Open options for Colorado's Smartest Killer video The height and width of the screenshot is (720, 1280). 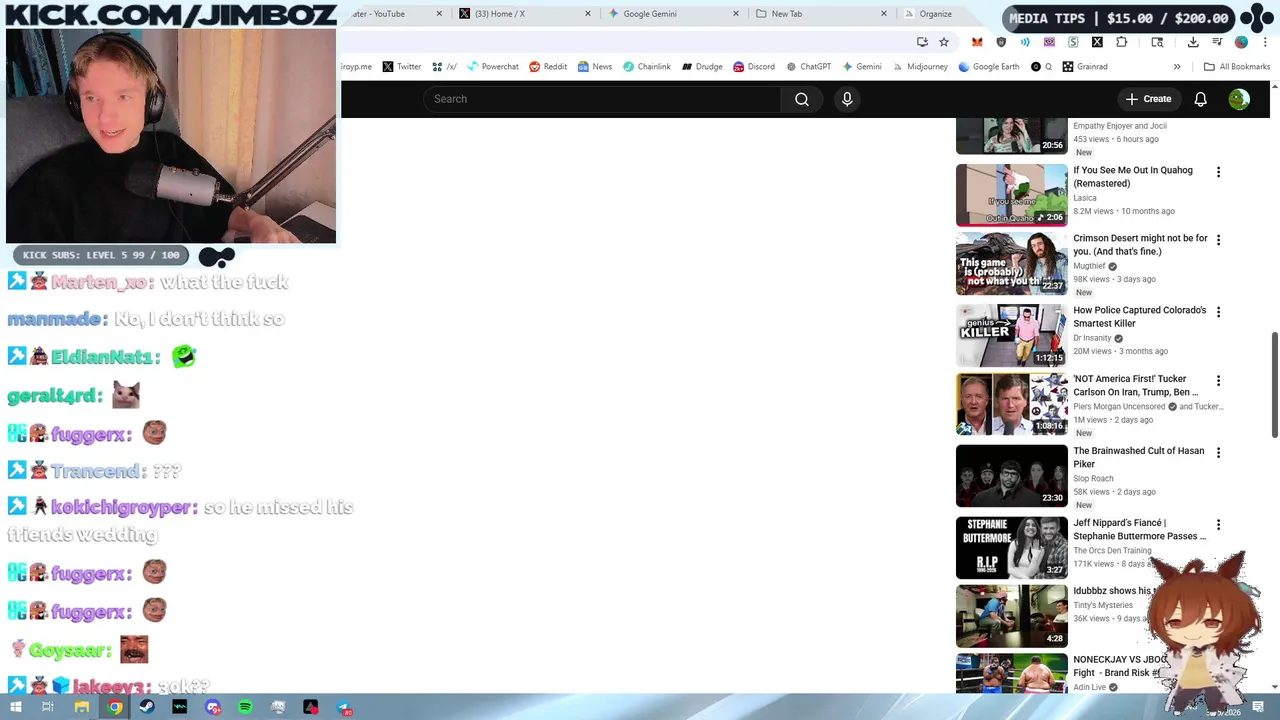(1218, 312)
